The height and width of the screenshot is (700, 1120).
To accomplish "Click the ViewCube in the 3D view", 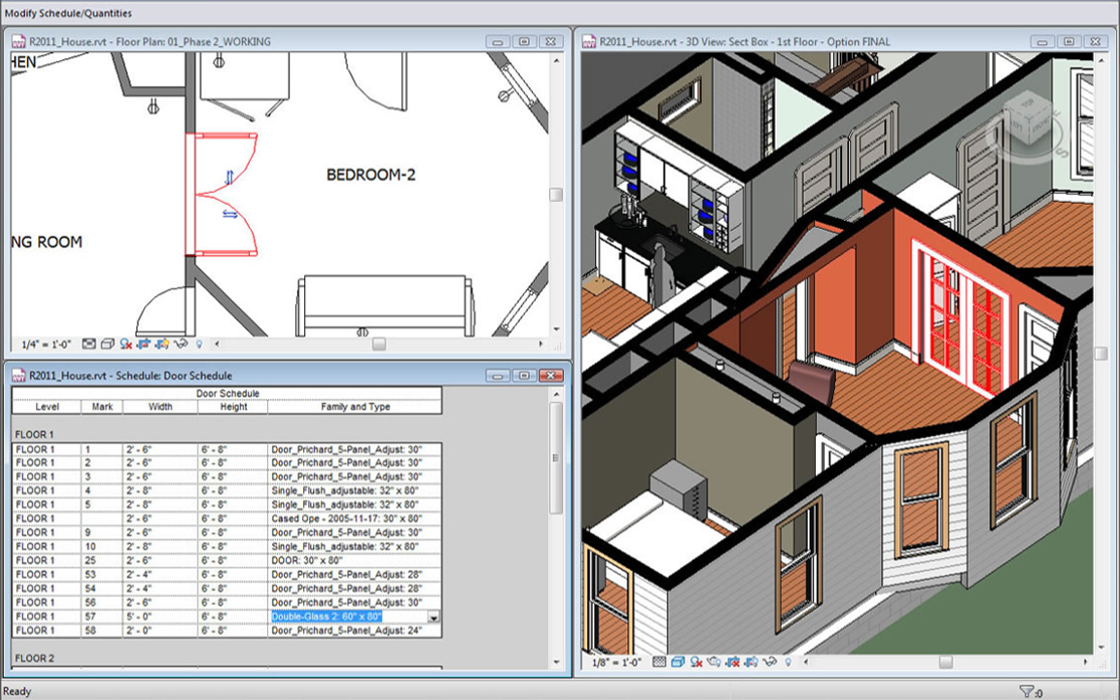I will pos(1020,115).
